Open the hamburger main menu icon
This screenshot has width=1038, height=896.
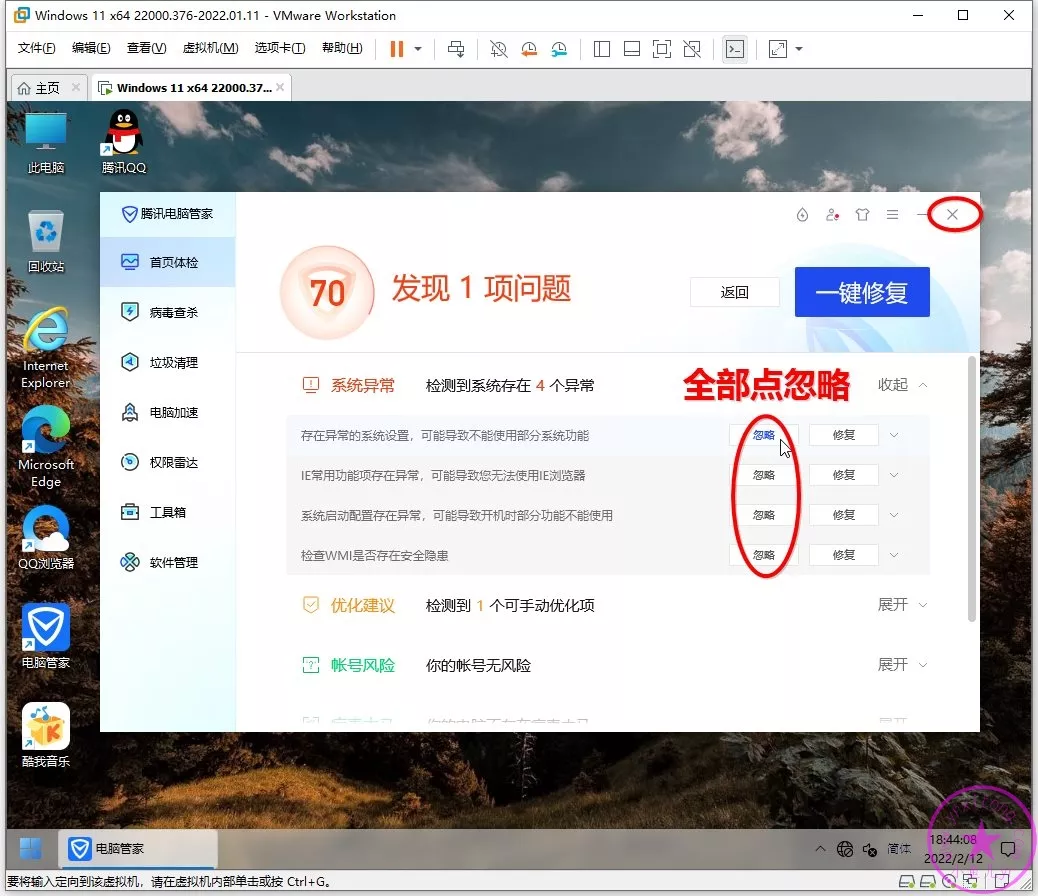click(892, 215)
